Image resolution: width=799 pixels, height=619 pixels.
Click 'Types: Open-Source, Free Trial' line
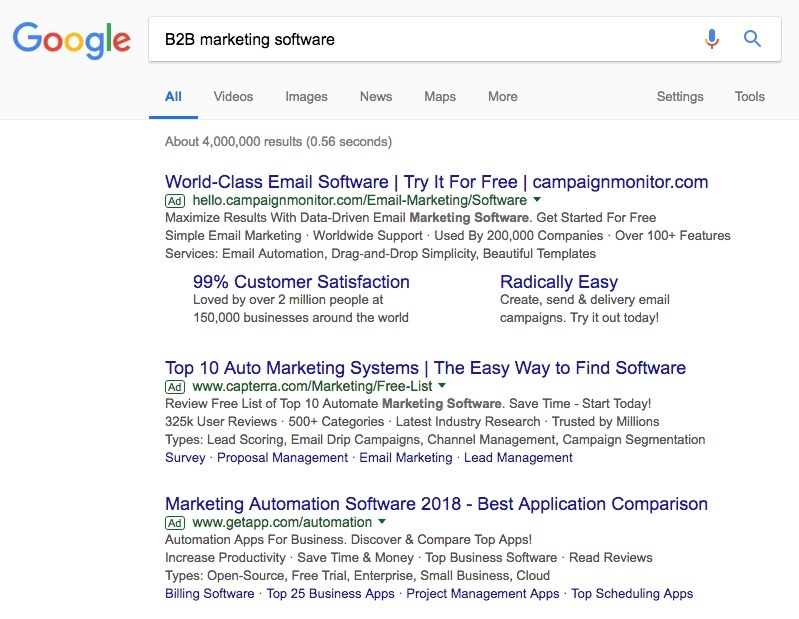point(357,576)
